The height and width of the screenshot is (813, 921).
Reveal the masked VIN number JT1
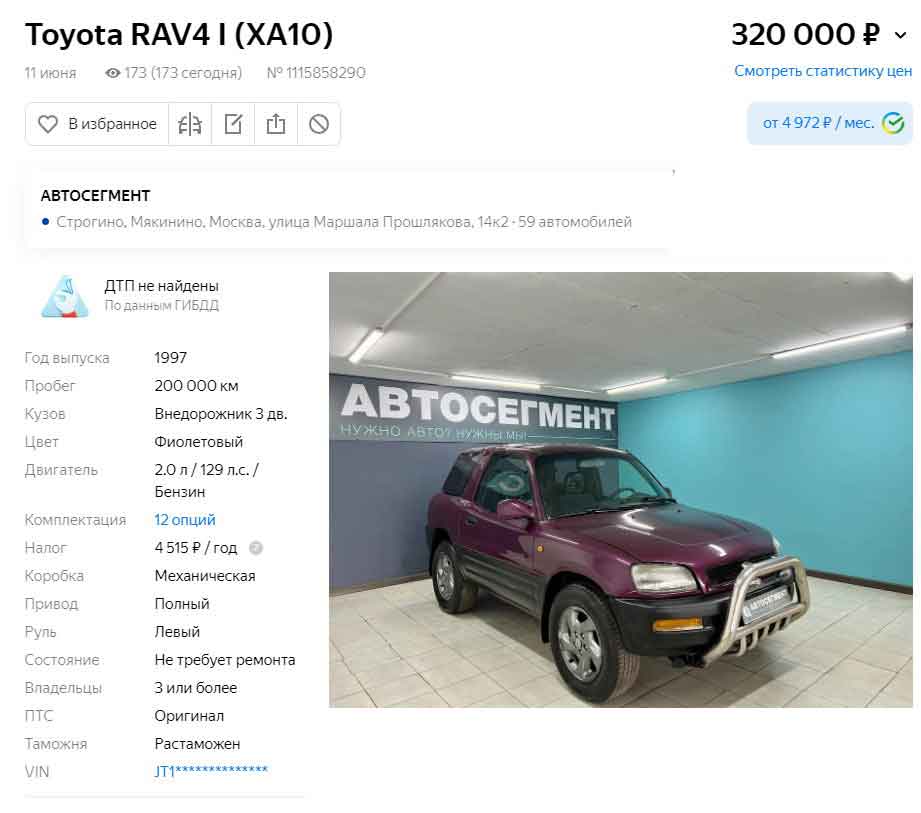pyautogui.click(x=211, y=771)
